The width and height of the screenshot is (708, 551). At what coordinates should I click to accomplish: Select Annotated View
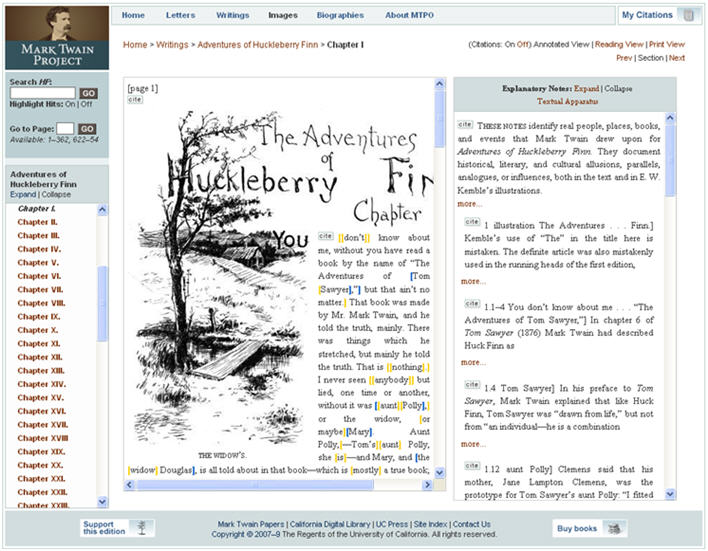(x=561, y=44)
